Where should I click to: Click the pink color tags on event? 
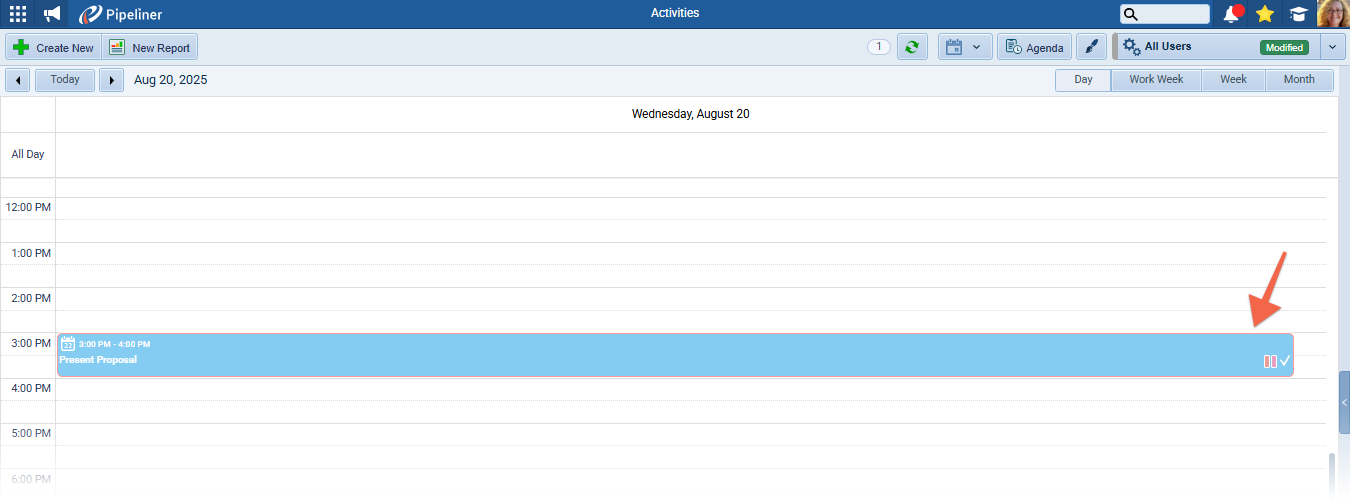tap(1270, 361)
